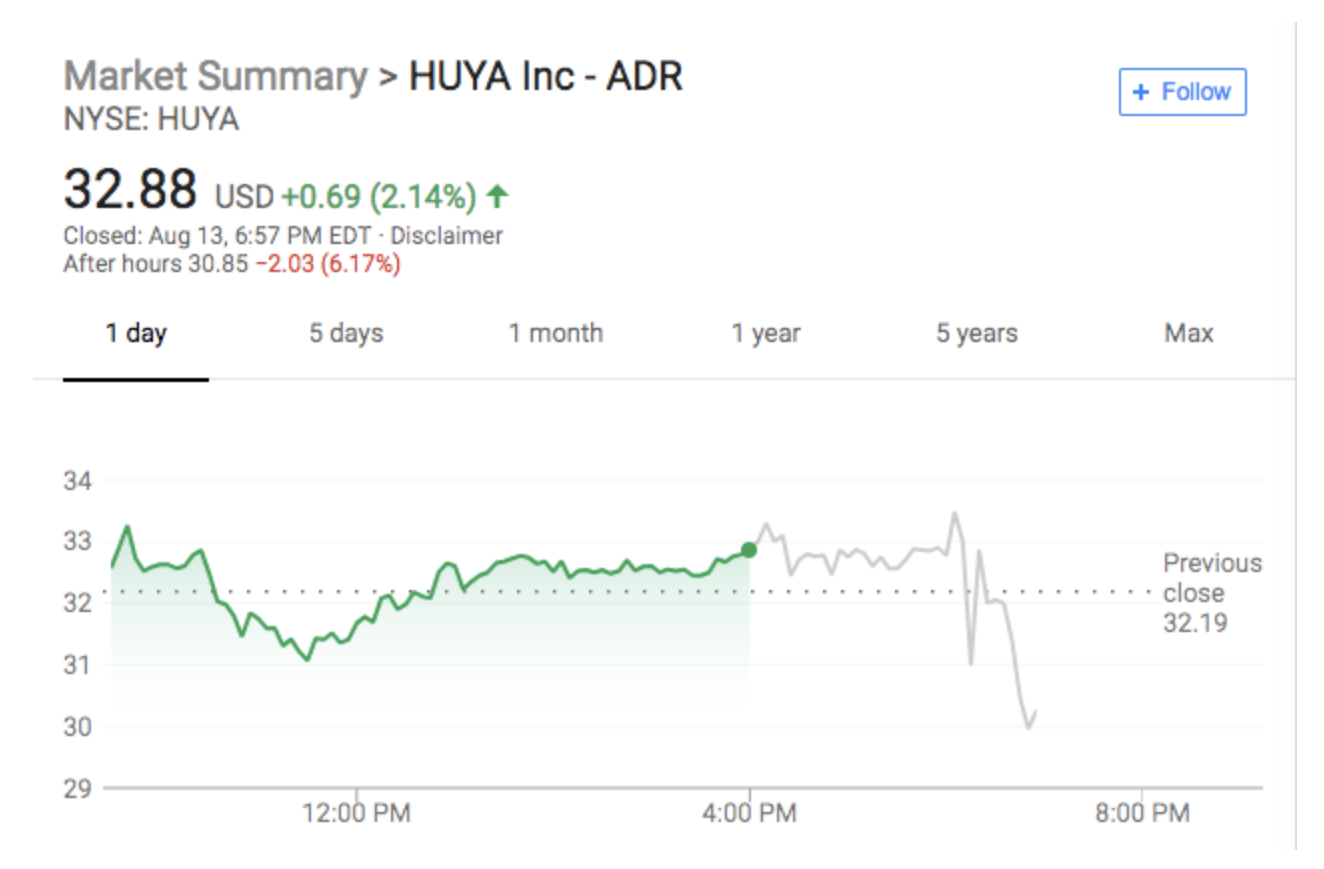View the Max time range

click(1188, 333)
